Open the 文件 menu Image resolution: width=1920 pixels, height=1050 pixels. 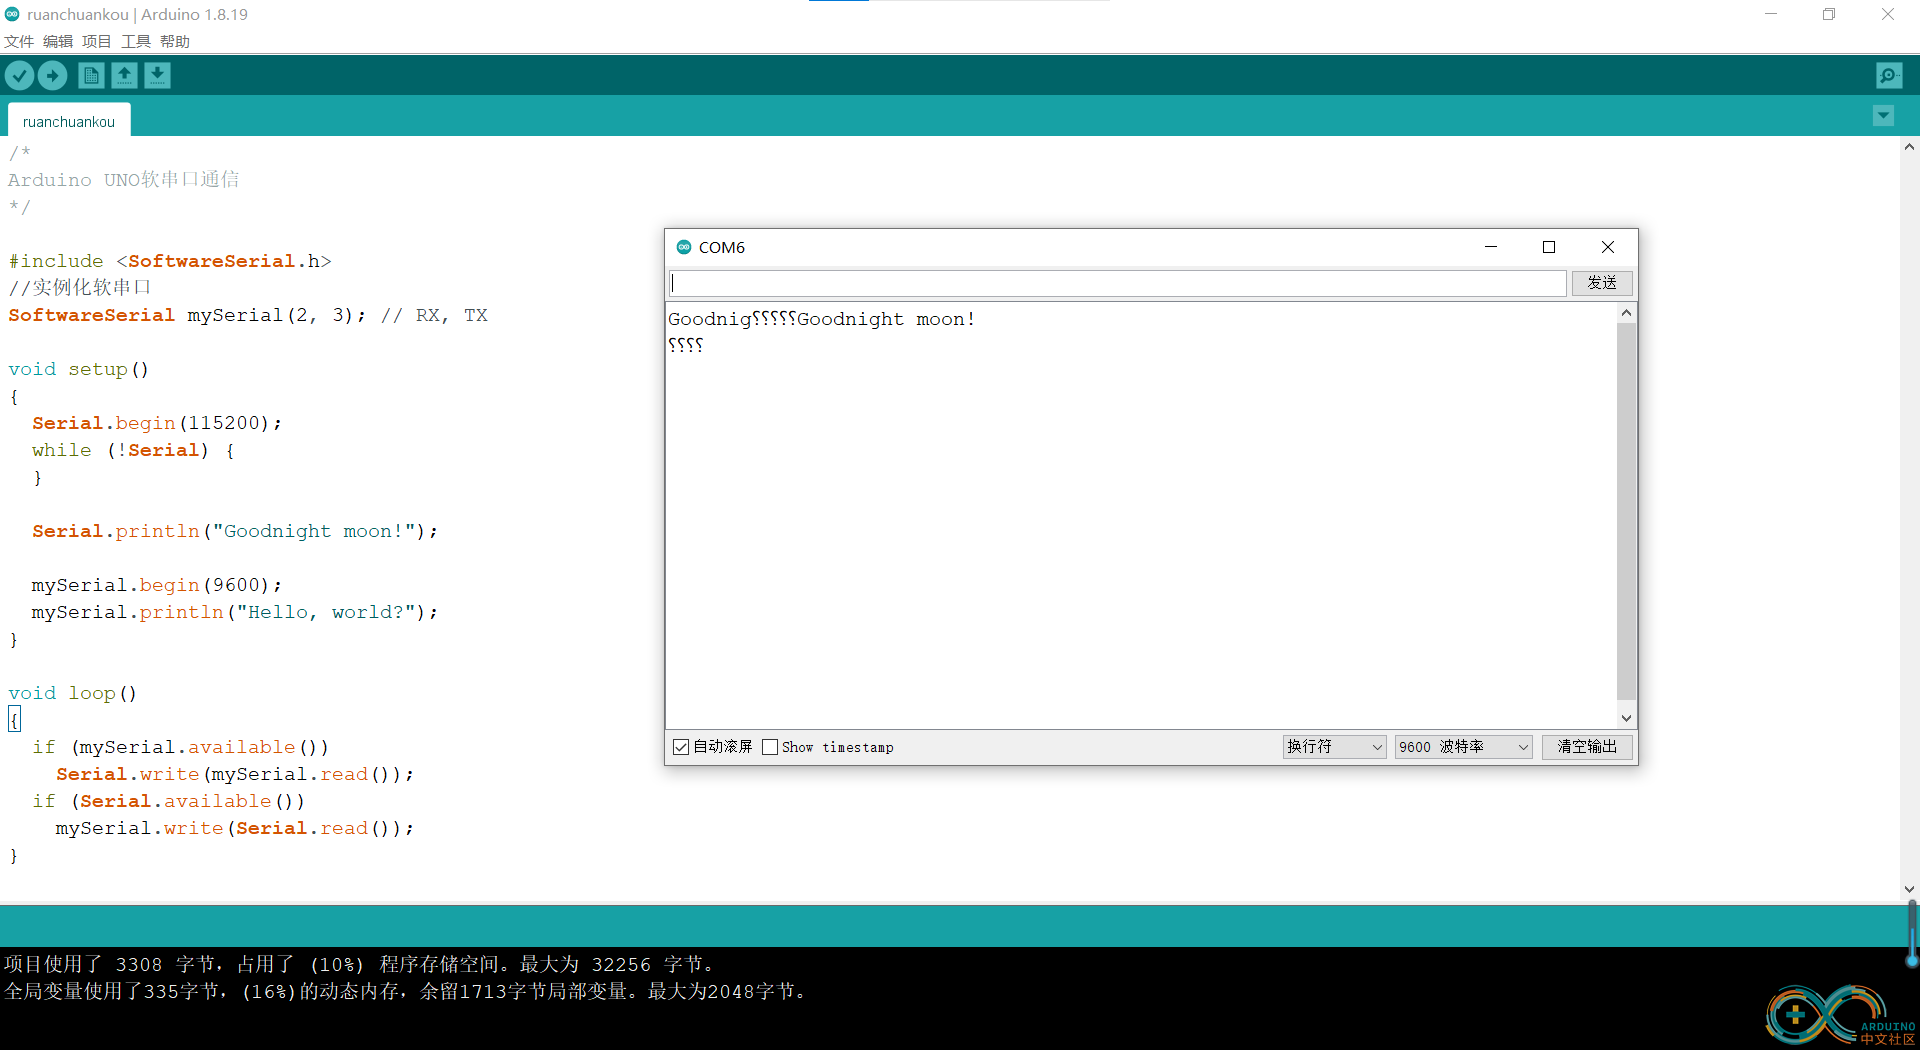pyautogui.click(x=19, y=41)
